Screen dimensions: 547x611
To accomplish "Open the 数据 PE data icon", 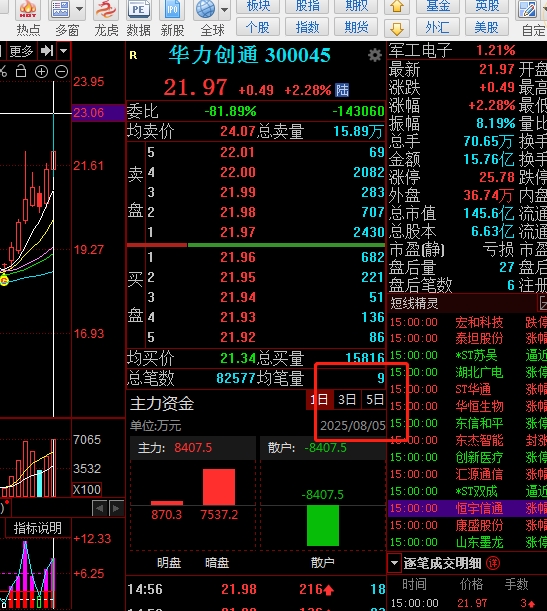I will (138, 18).
